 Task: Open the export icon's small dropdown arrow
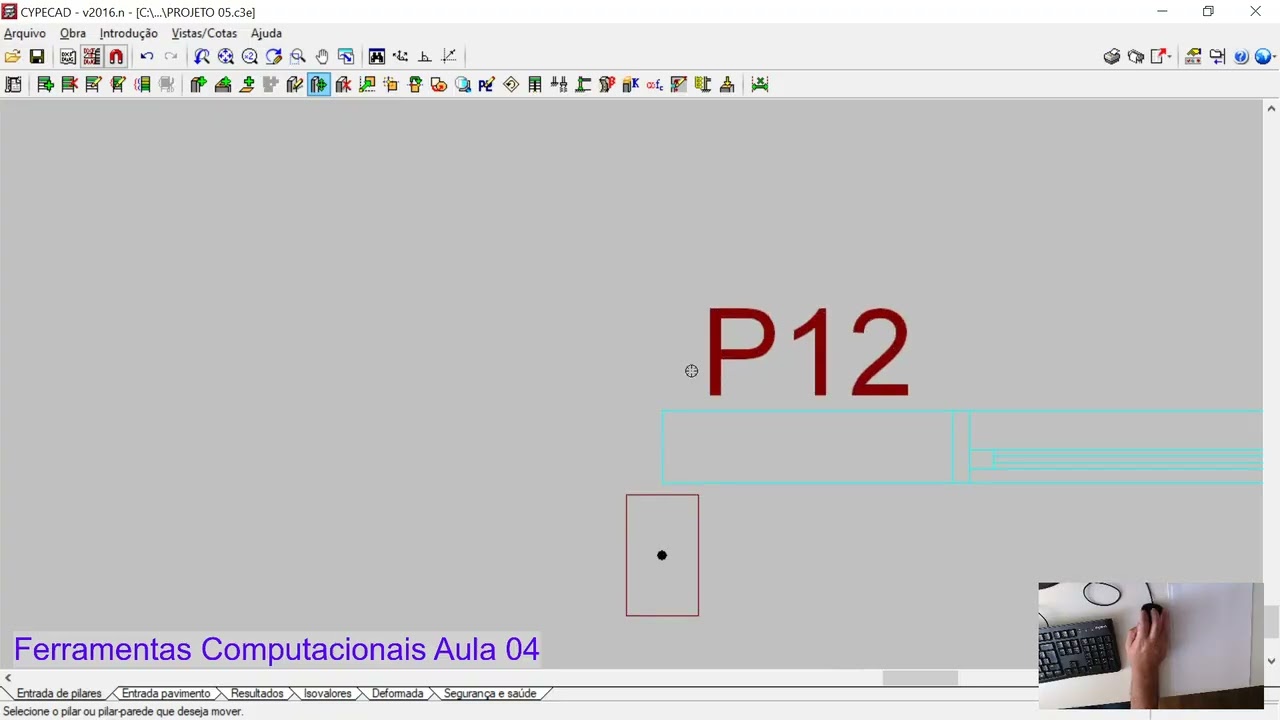1169,57
